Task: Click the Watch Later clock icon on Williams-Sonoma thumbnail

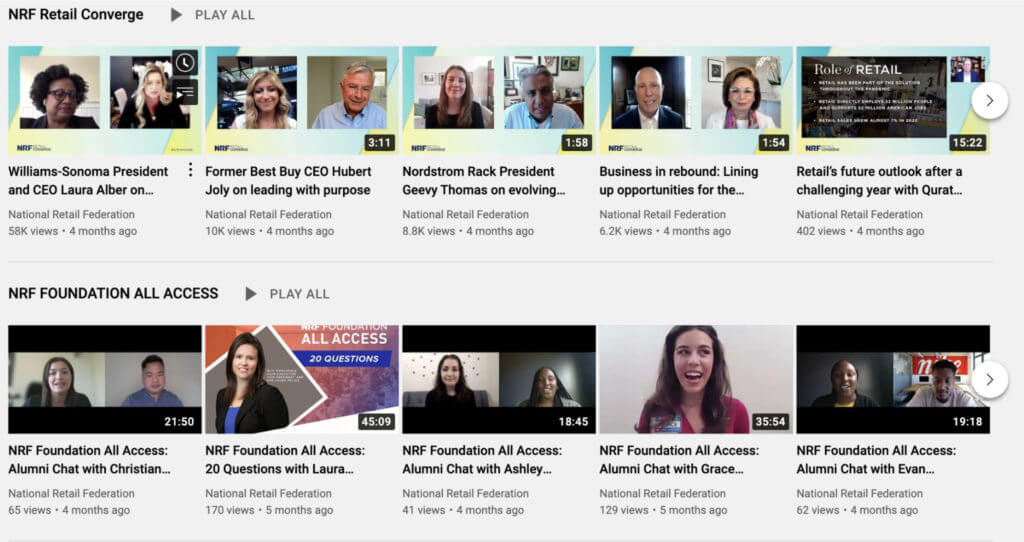Action: tap(185, 63)
